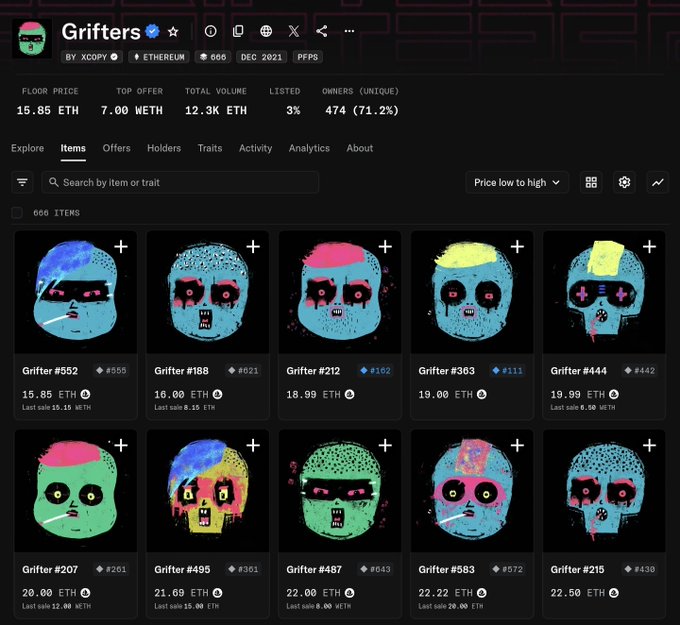
Task: Click the Grifter #363 title
Action: pos(447,371)
